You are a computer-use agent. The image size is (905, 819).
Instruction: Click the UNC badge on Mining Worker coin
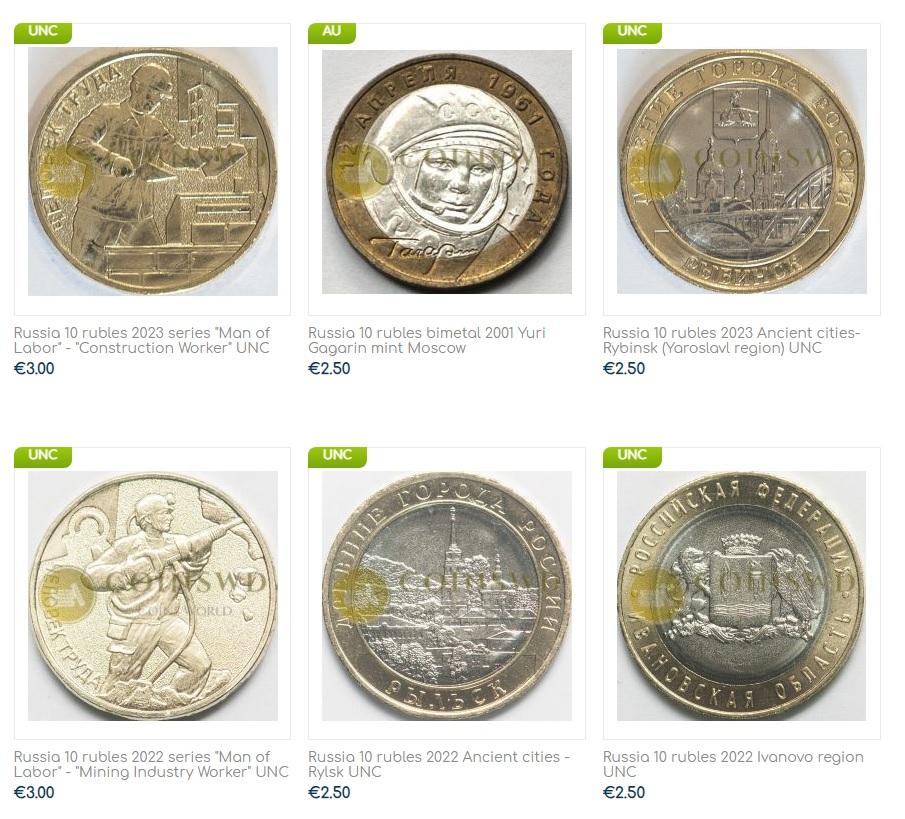click(x=43, y=456)
